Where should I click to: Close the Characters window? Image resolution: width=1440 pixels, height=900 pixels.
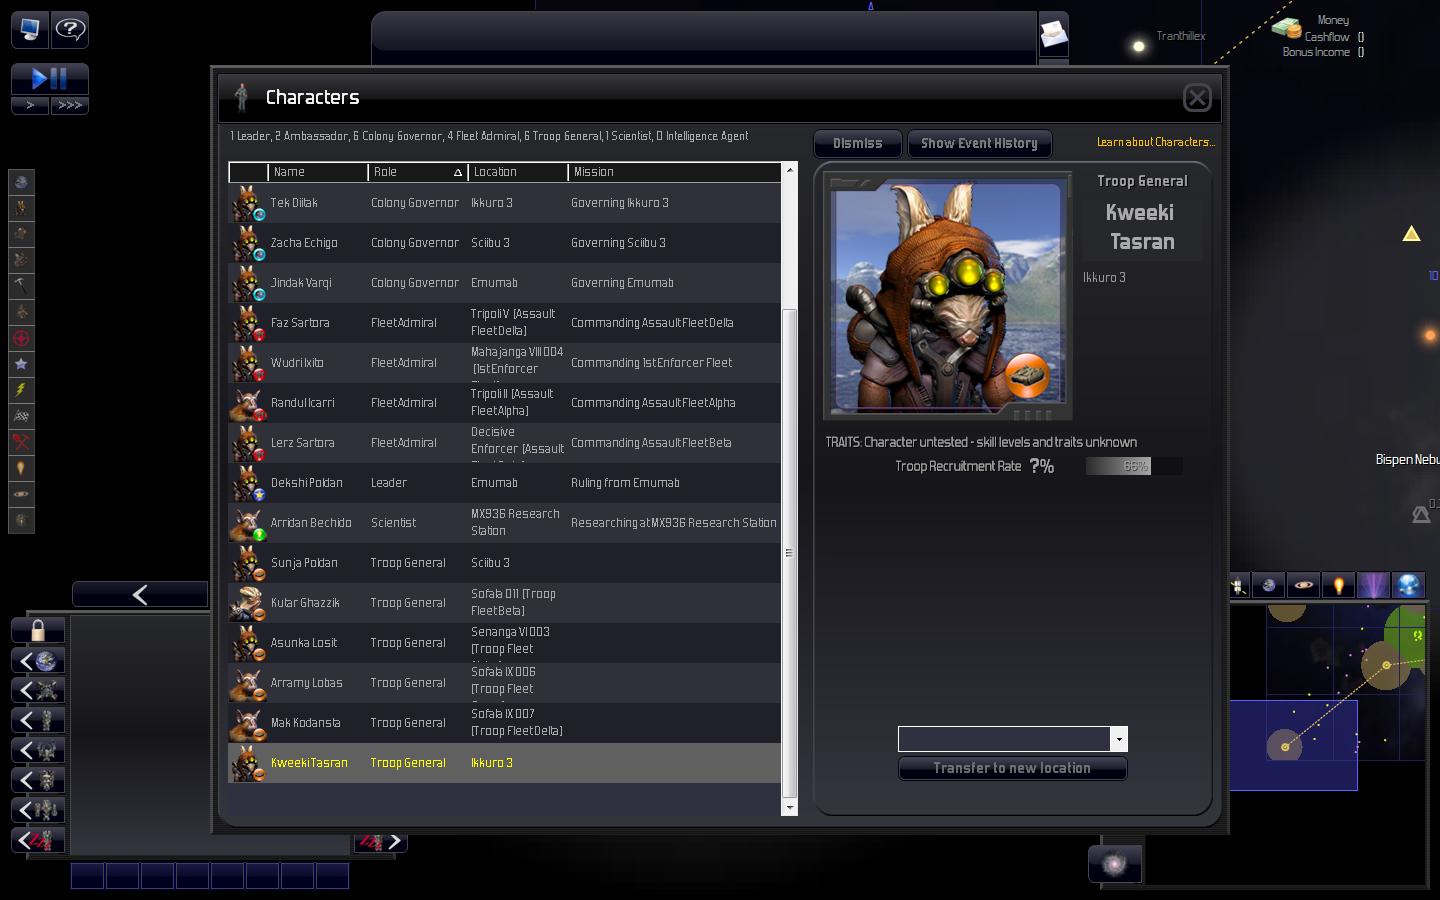(x=1197, y=97)
